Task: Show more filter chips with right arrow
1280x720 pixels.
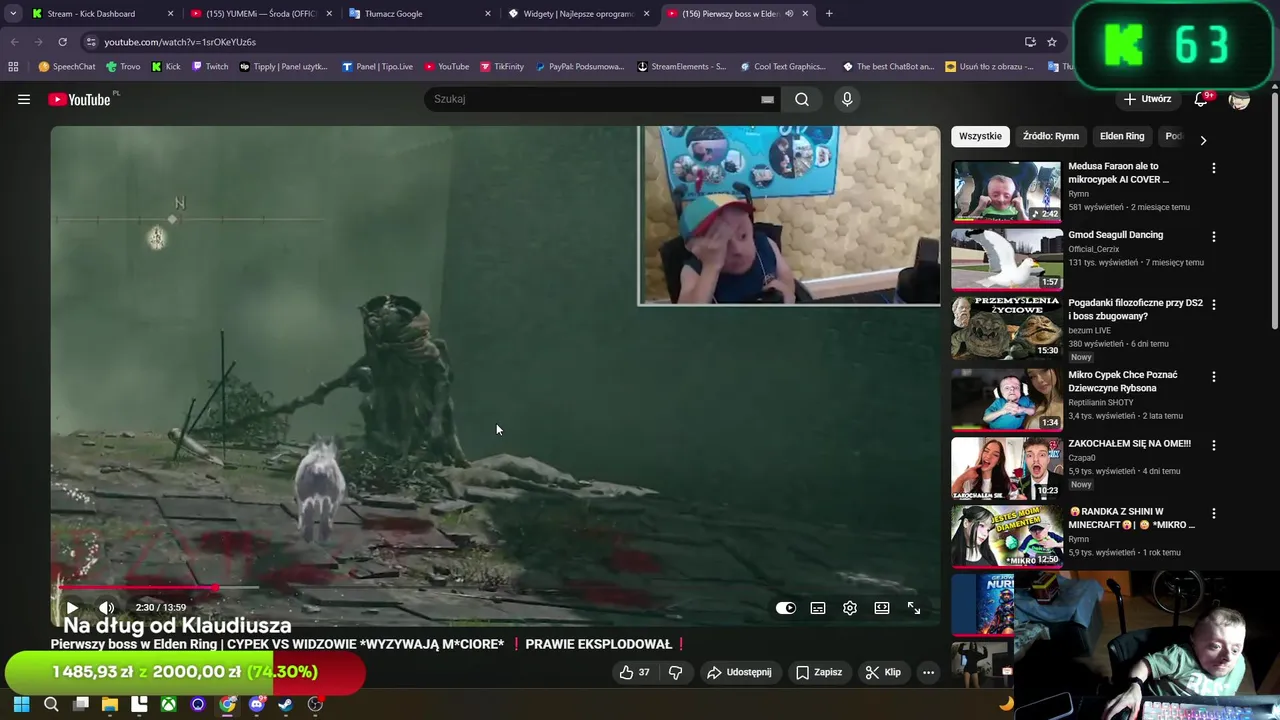Action: (x=1203, y=140)
